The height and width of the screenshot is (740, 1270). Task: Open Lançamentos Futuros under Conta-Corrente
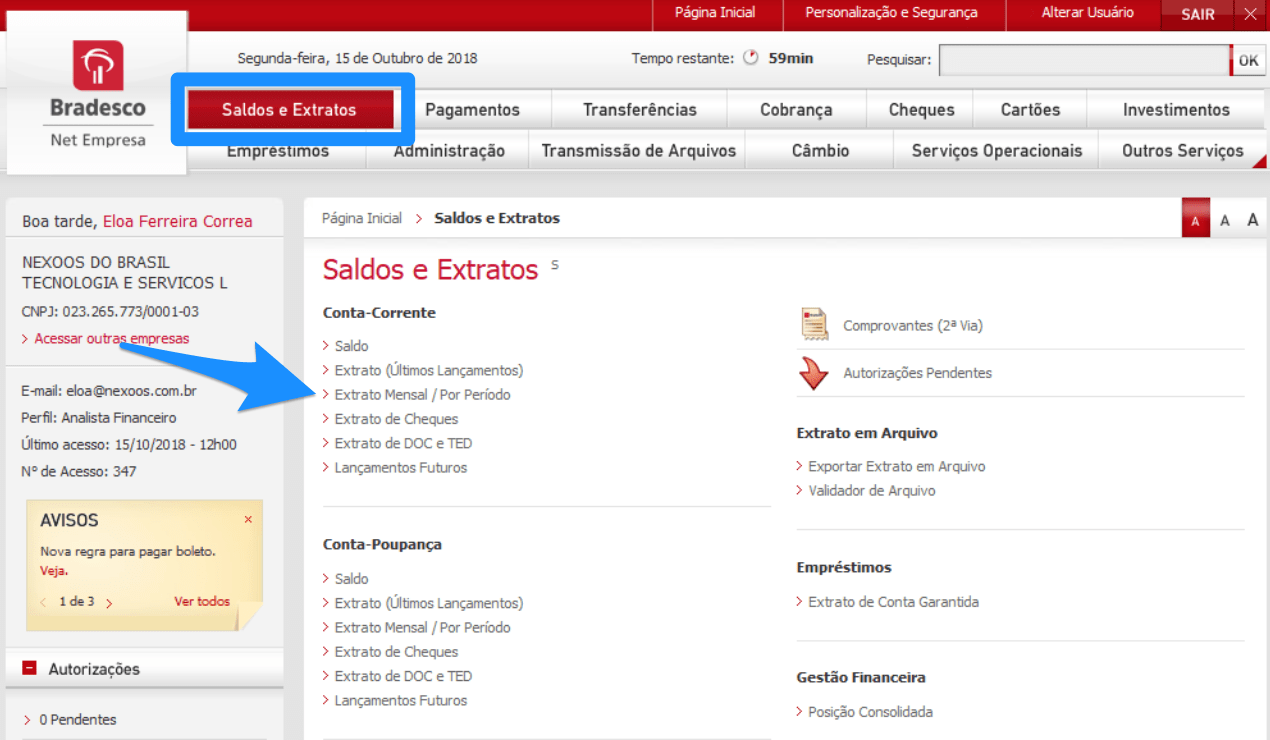[401, 468]
